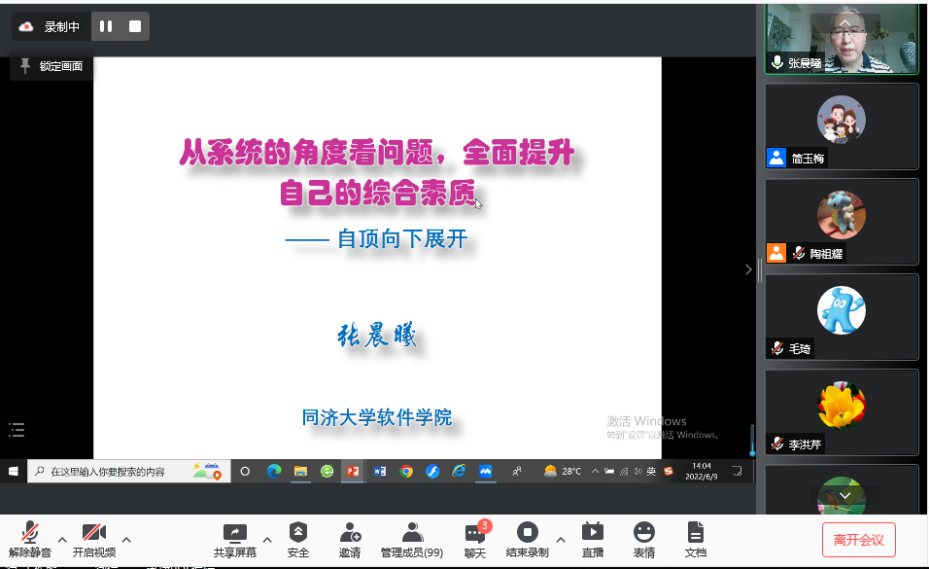Screen dimensions: 929x569
Task: Click the leave meeting (离开会议) button
Action: coord(858,540)
